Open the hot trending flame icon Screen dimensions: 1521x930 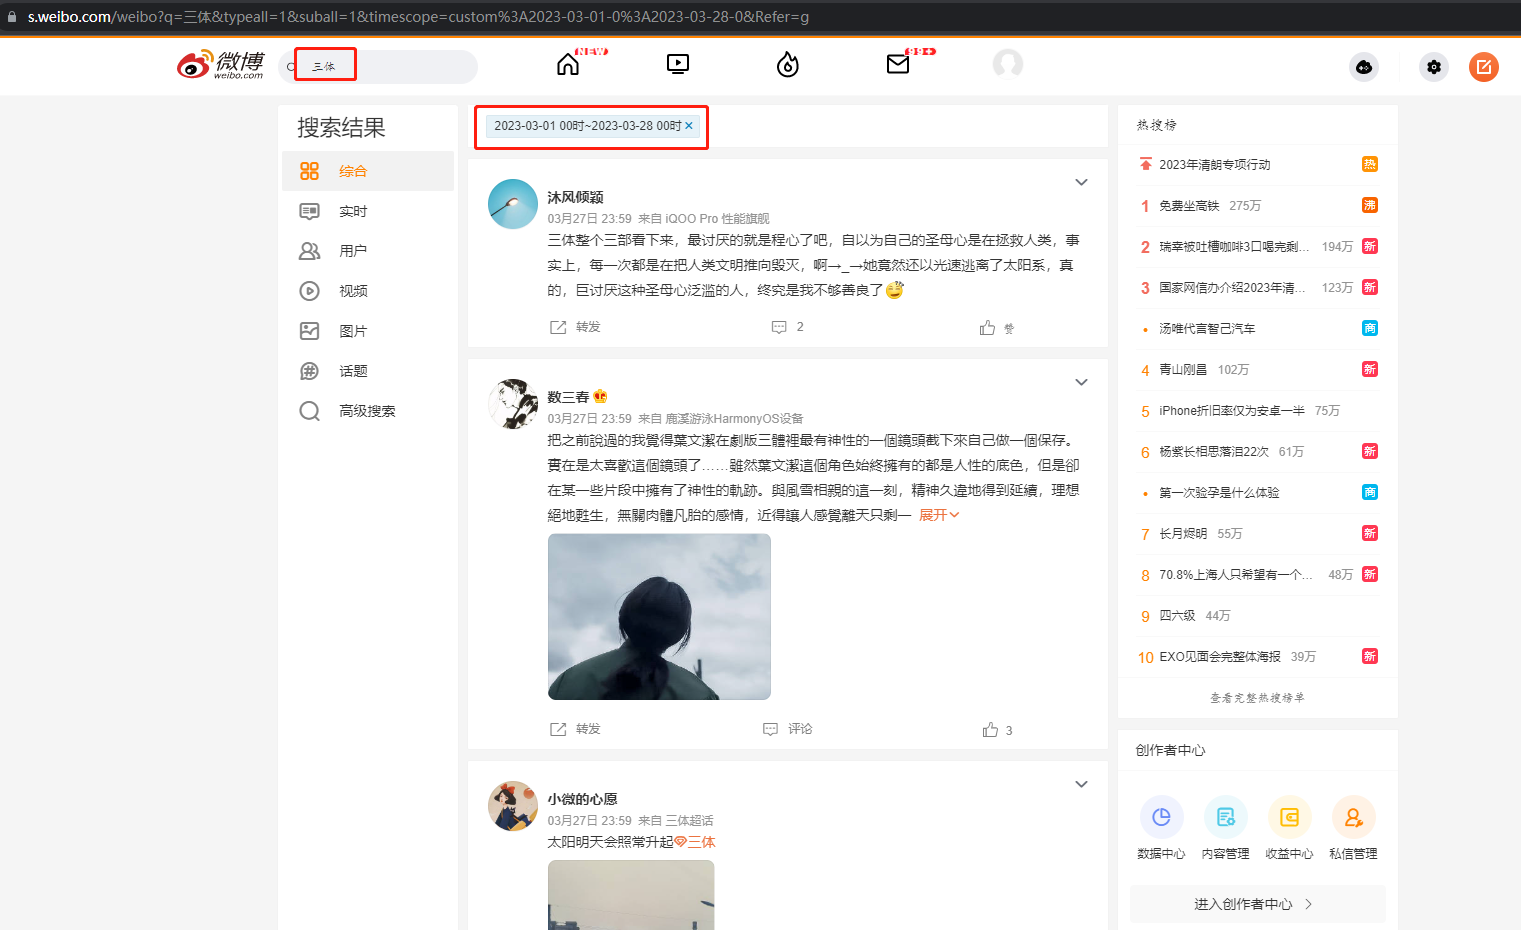point(788,65)
